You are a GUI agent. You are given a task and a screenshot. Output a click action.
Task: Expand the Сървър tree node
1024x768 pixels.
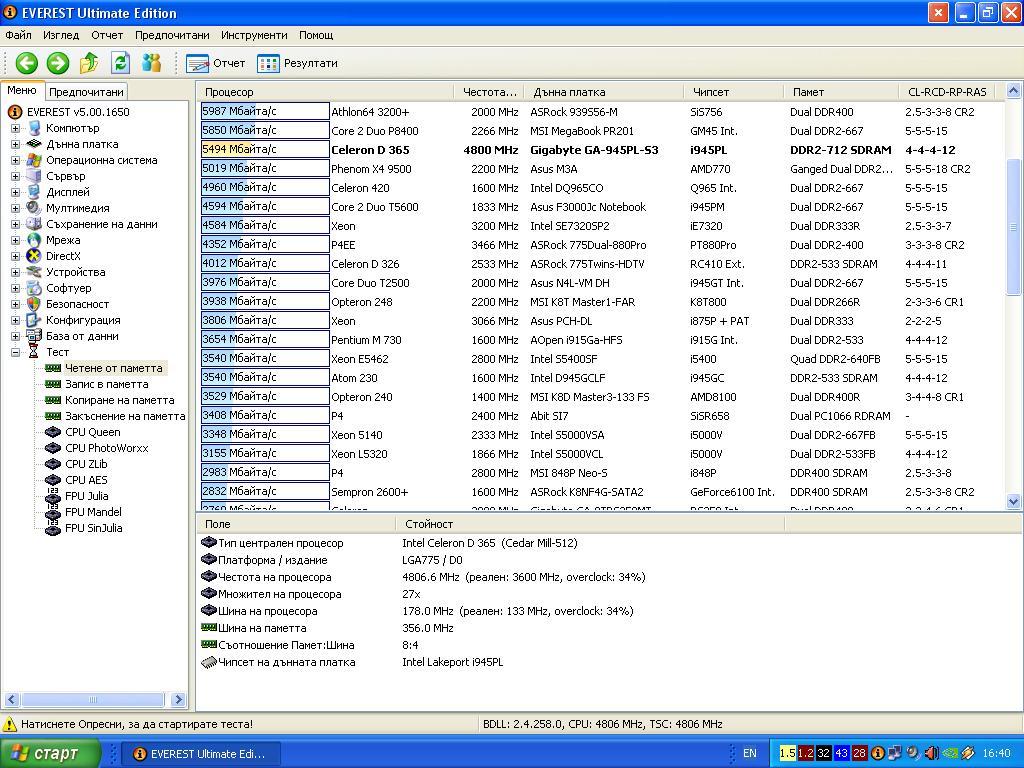coord(15,176)
